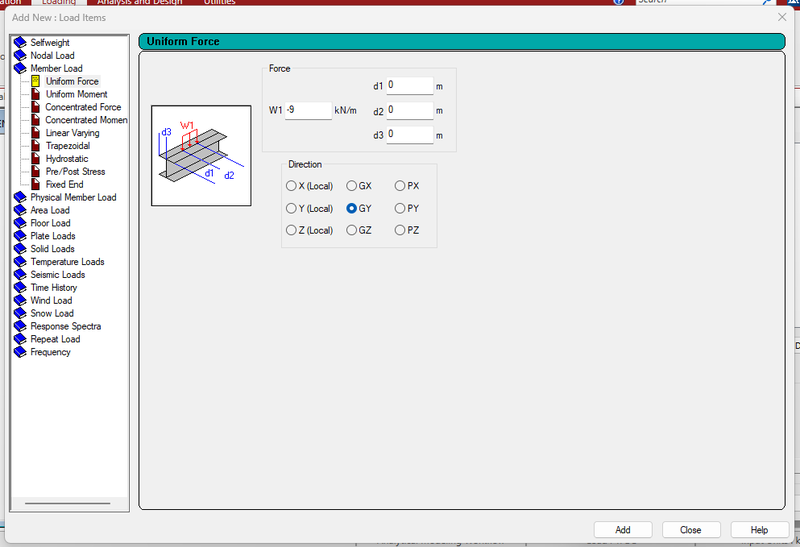Click the d3 distance input field
This screenshot has height=547, width=800.
(x=410, y=135)
